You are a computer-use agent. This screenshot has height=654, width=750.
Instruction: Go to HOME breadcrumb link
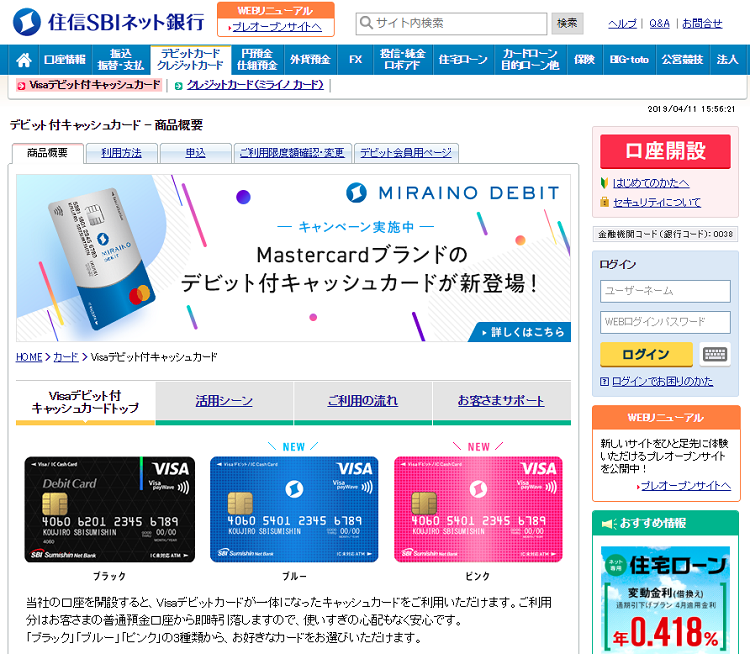29,357
